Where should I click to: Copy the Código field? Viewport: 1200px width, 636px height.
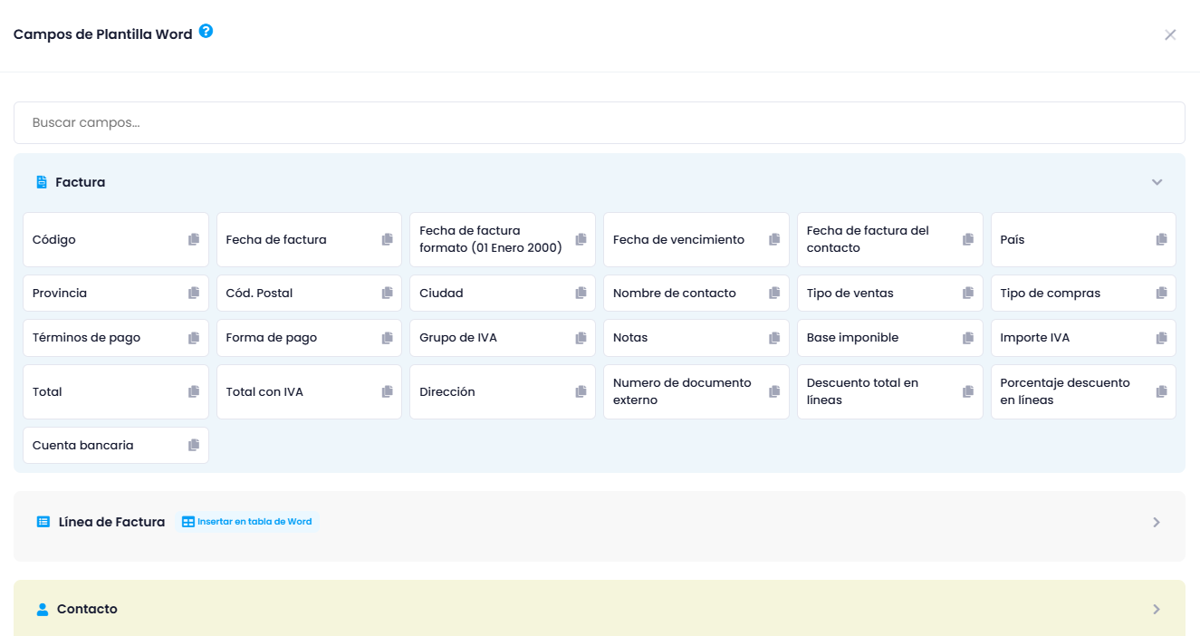pyautogui.click(x=194, y=240)
